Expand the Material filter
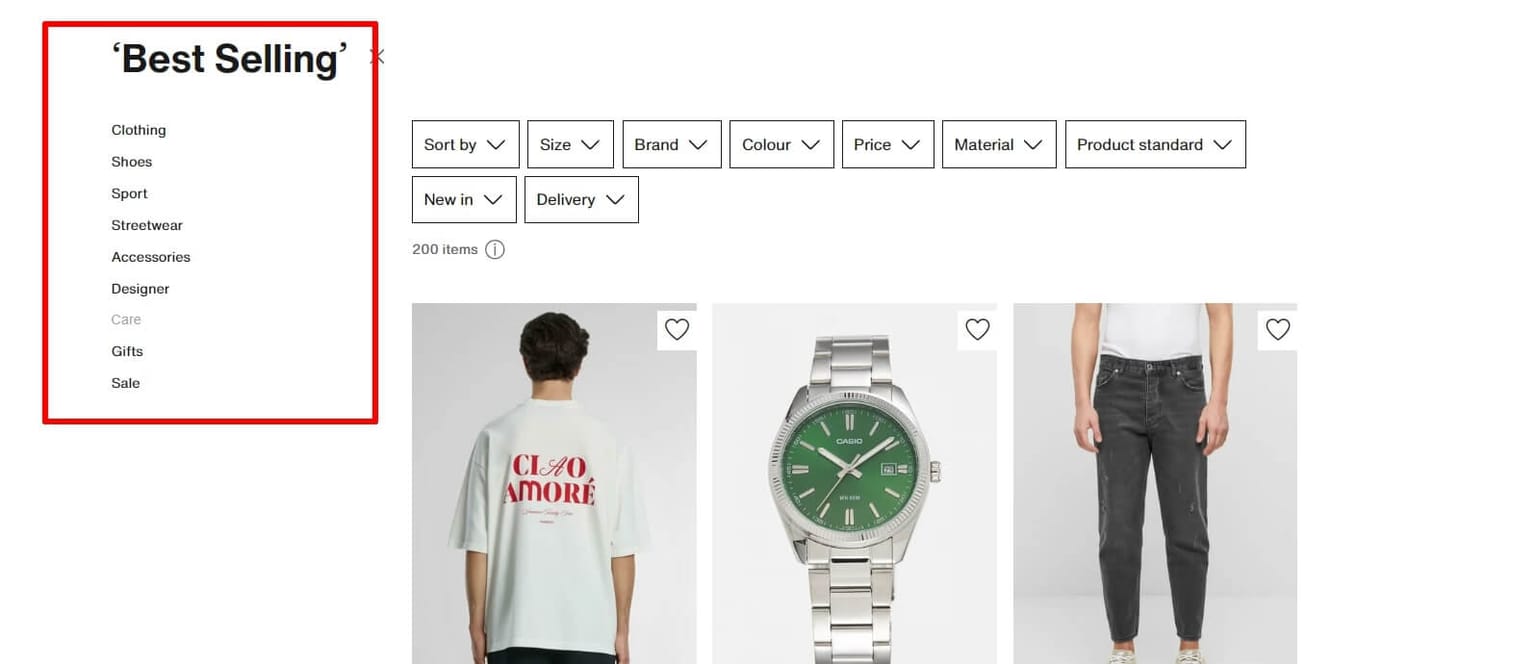 (x=998, y=144)
